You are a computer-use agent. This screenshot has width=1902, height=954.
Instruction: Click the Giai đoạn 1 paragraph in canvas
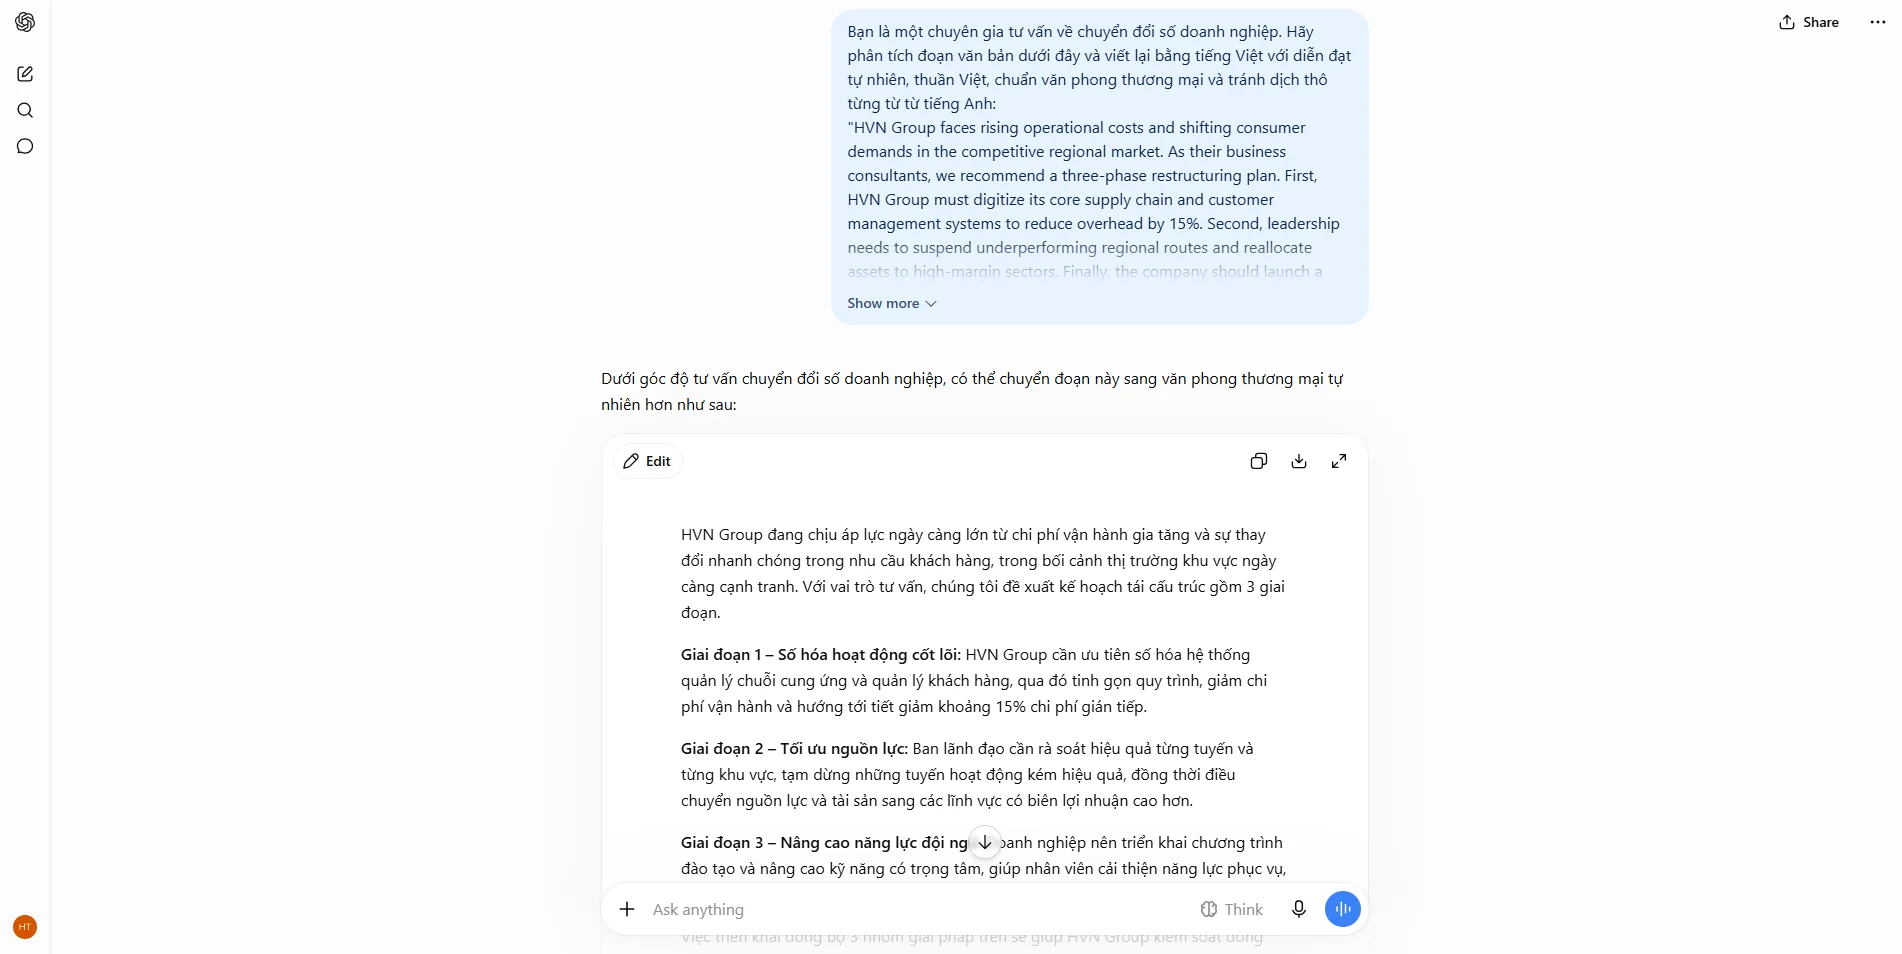pos(974,681)
